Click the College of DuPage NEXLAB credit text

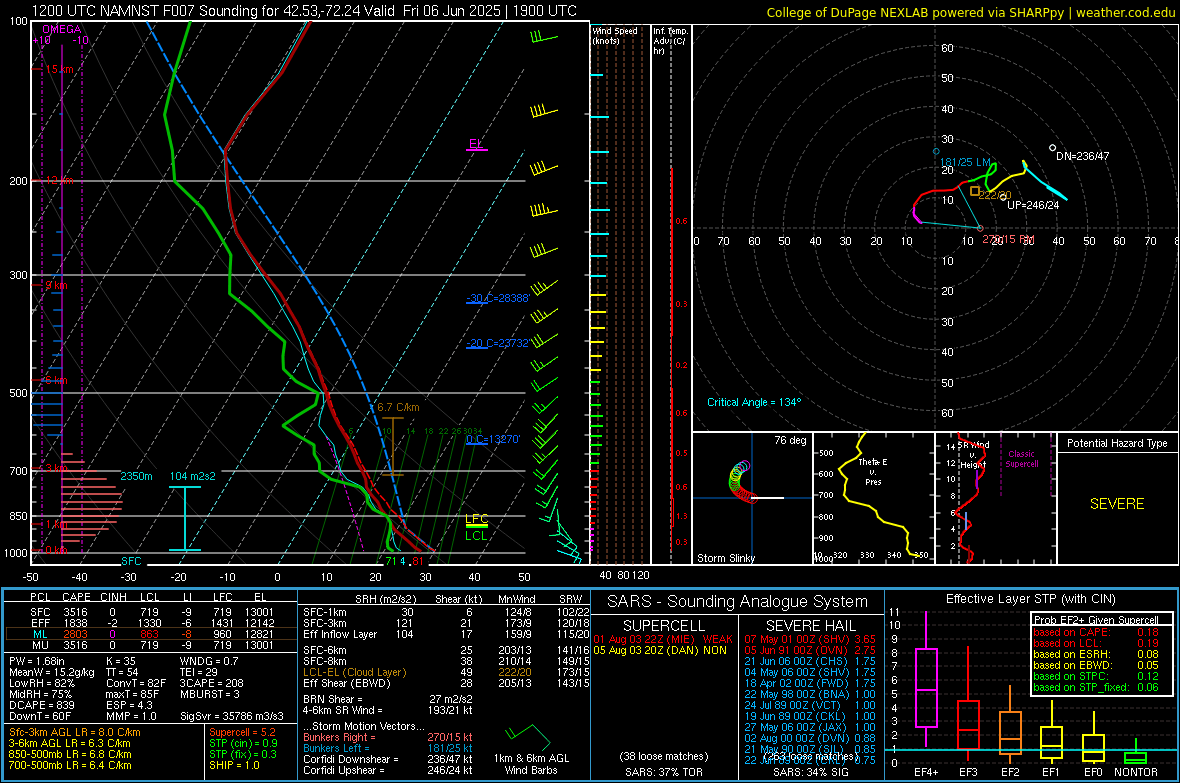pos(971,13)
